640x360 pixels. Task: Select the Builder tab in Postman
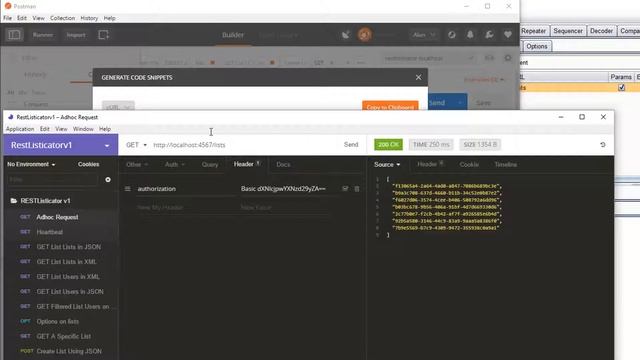tap(233, 35)
